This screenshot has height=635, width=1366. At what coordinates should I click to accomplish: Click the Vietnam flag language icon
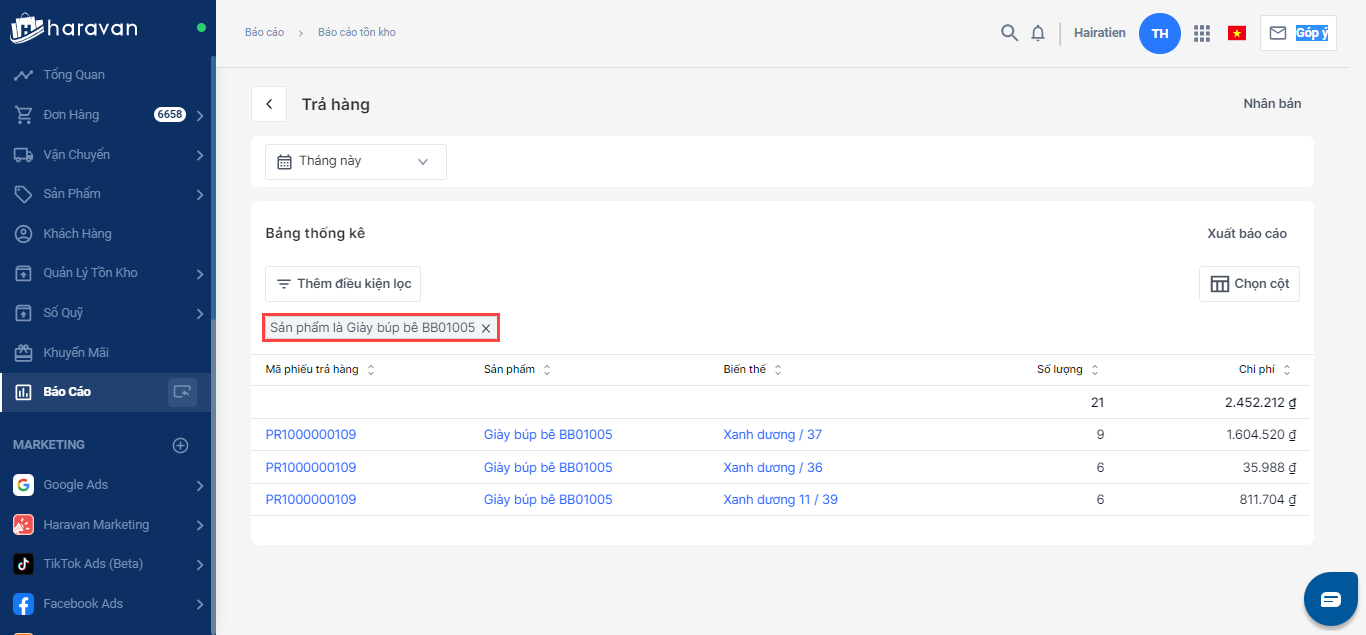(x=1237, y=33)
